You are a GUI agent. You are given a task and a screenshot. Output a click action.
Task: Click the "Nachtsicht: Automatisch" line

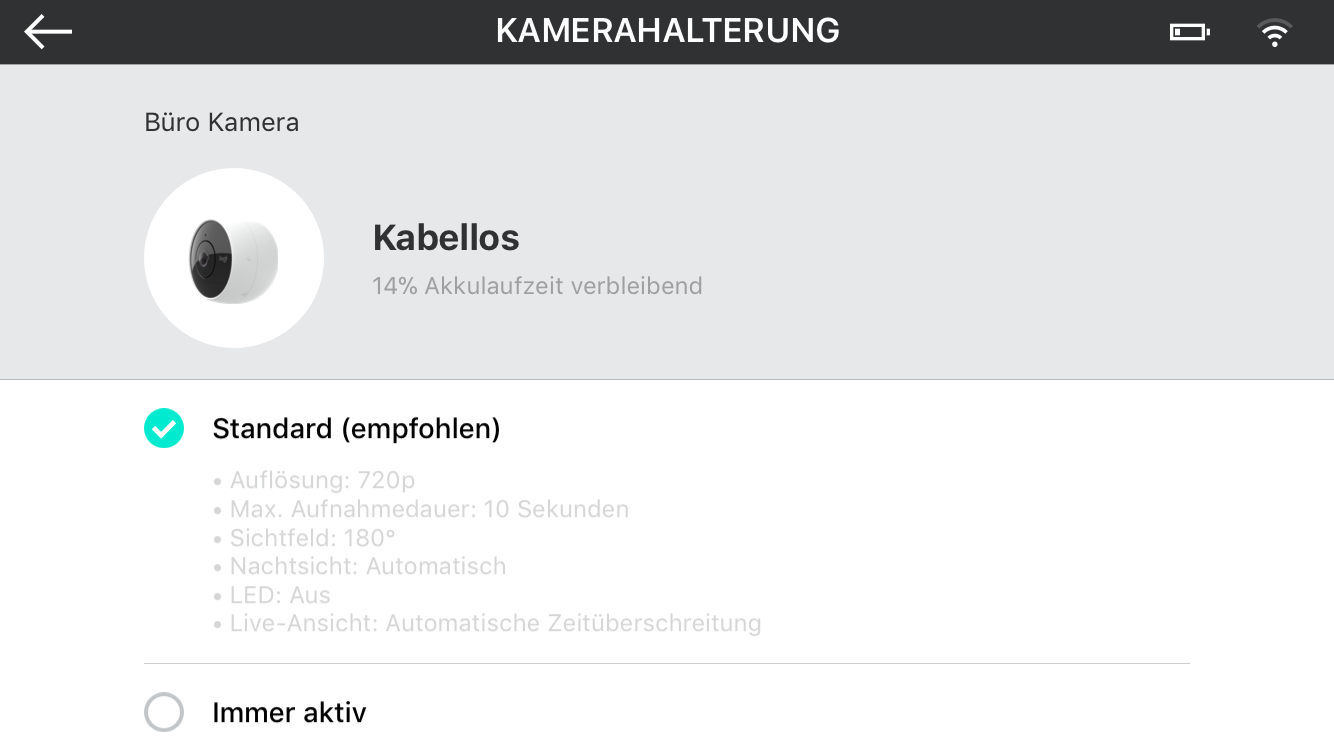coord(359,566)
